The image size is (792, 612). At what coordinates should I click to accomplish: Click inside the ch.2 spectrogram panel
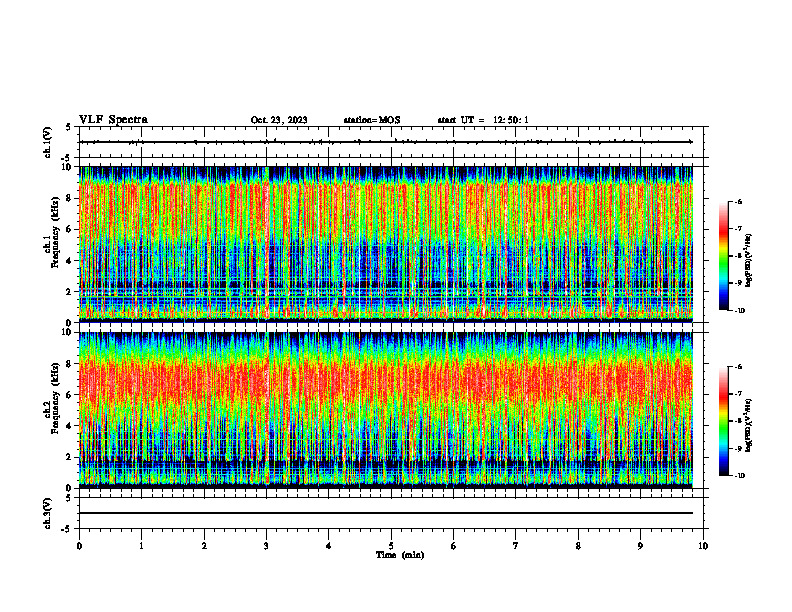point(386,410)
